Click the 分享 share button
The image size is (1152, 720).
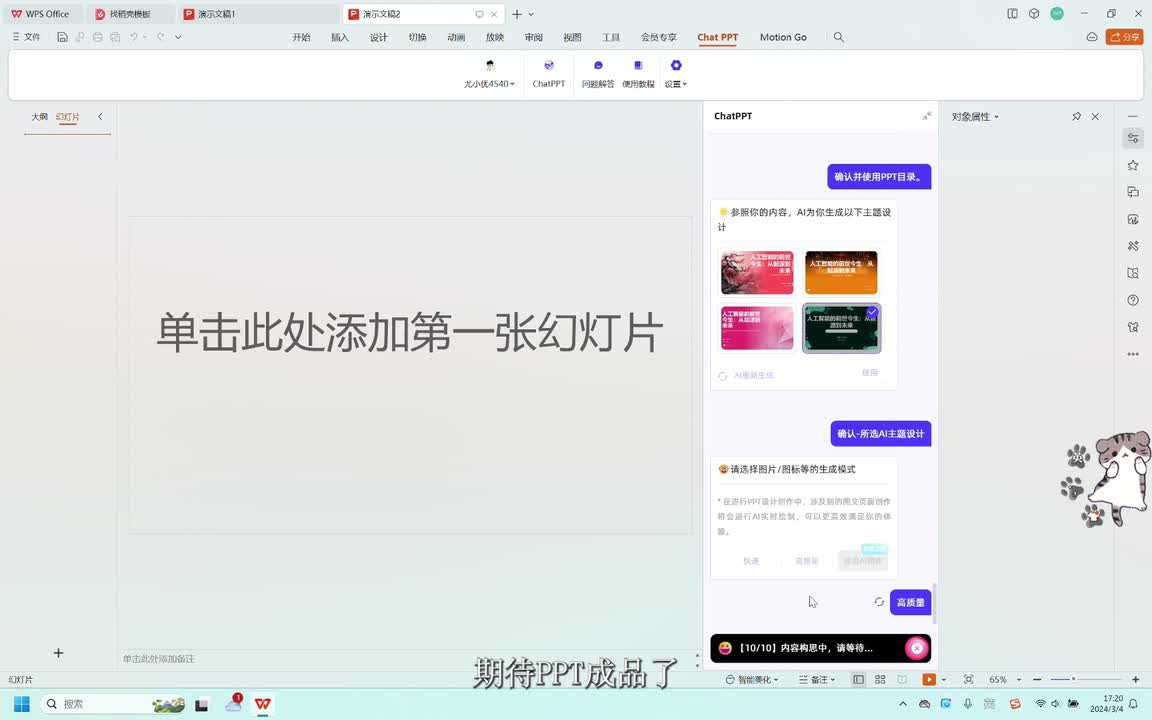tap(1124, 37)
